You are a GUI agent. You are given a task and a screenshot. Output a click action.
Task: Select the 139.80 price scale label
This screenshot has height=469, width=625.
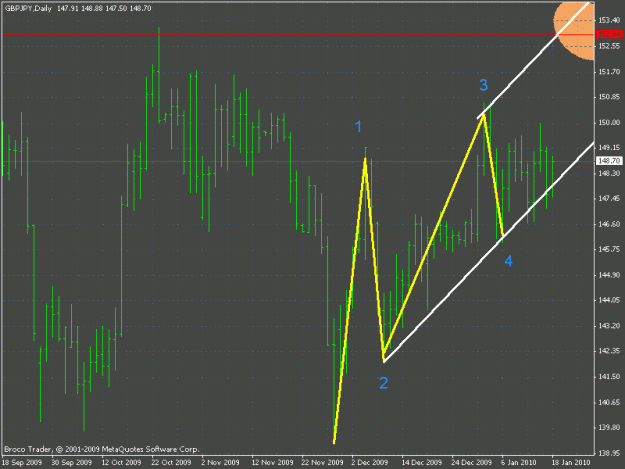(x=609, y=428)
